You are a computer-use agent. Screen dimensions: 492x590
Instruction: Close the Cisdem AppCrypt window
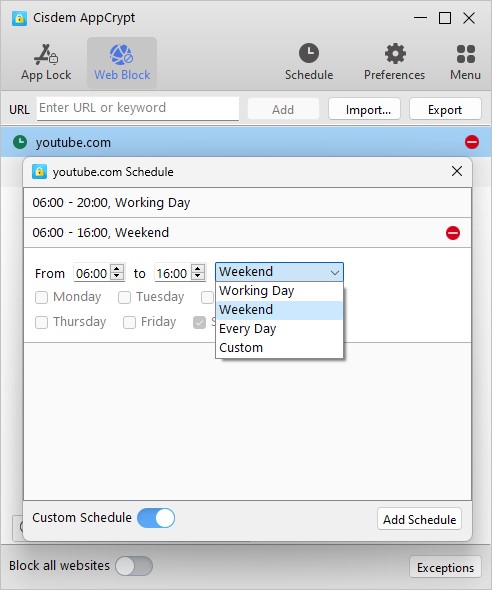click(469, 18)
